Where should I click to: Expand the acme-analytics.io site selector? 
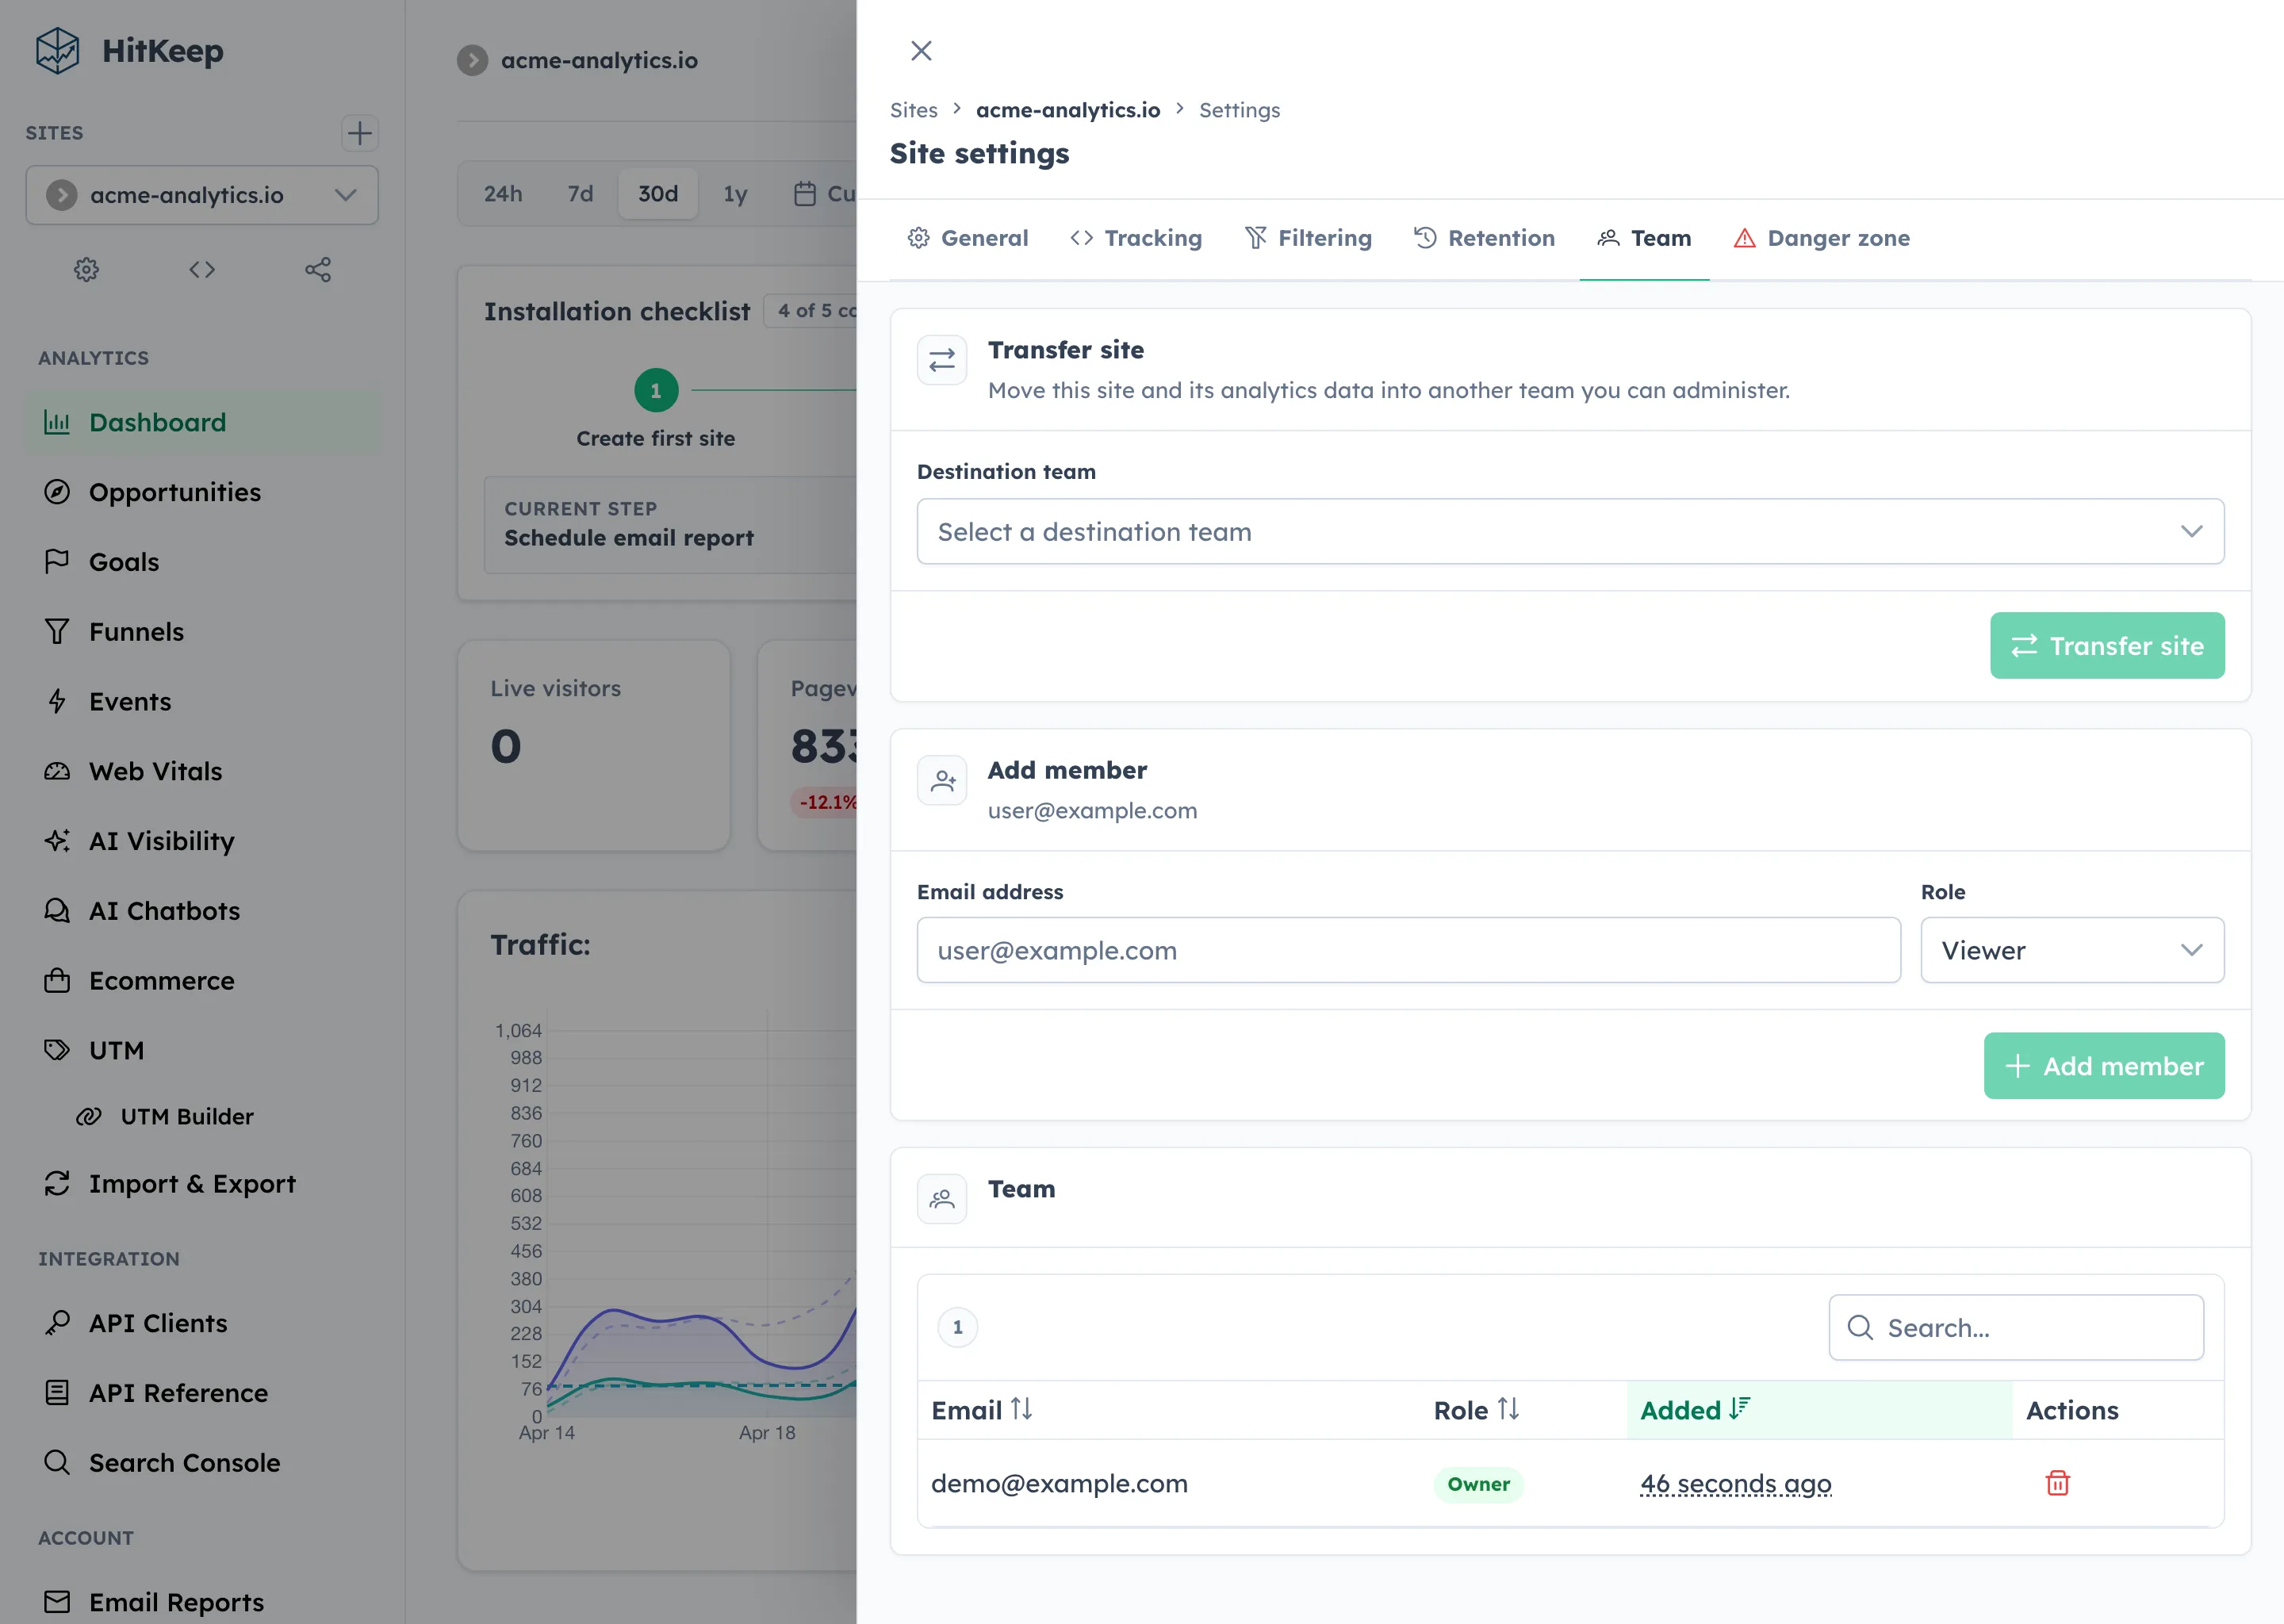tap(202, 195)
